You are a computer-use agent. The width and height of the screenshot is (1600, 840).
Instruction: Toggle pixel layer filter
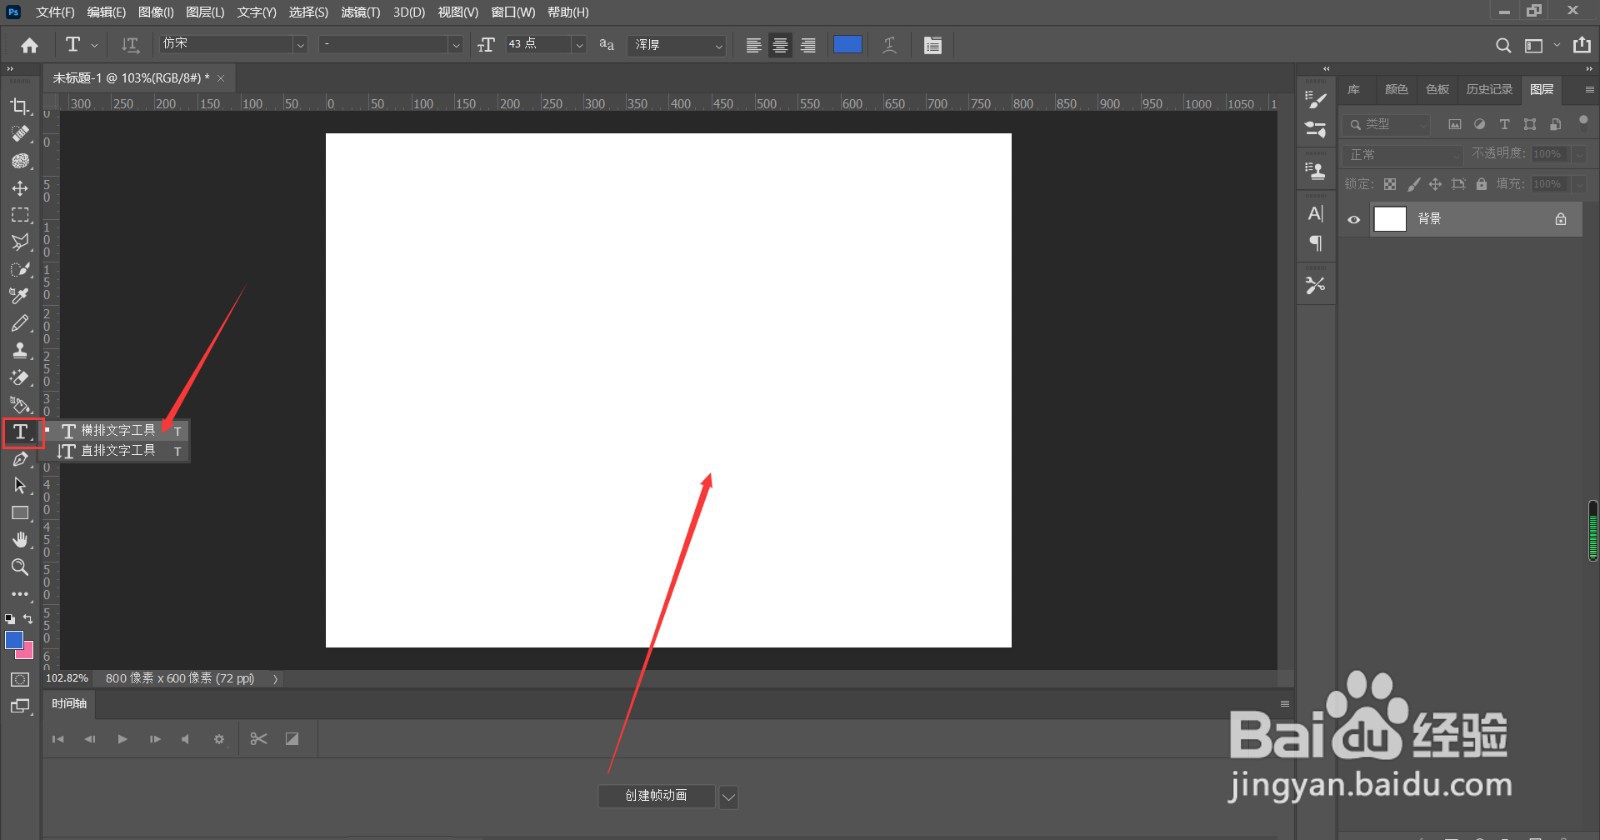pos(1455,124)
